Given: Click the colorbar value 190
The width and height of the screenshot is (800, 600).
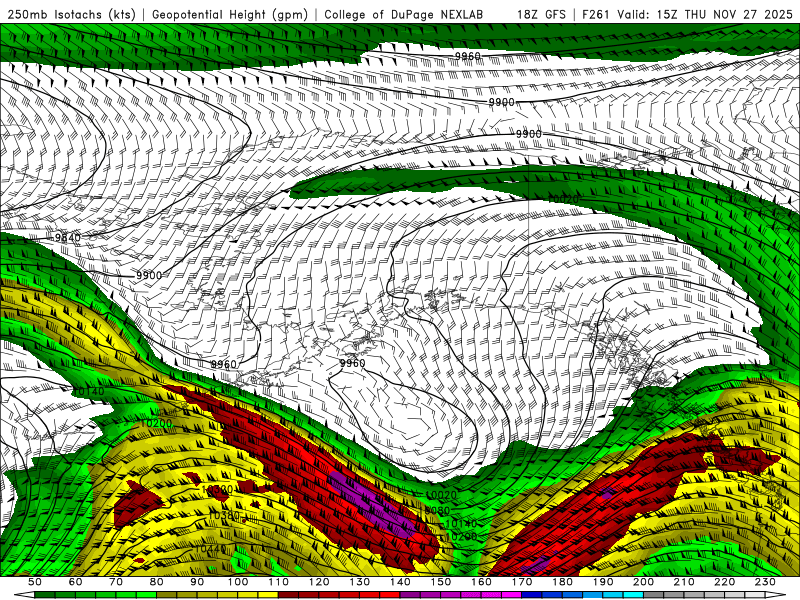Looking at the screenshot, I should pos(603,582).
